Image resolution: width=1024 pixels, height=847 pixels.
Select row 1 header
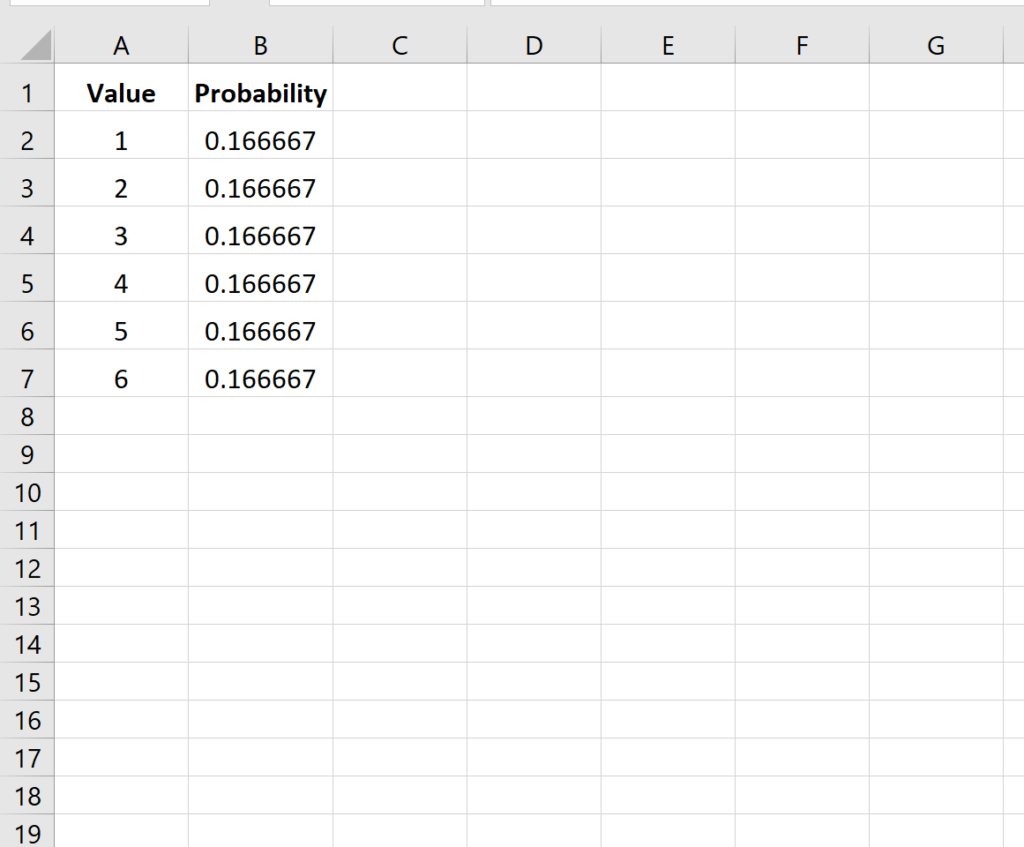click(x=28, y=93)
